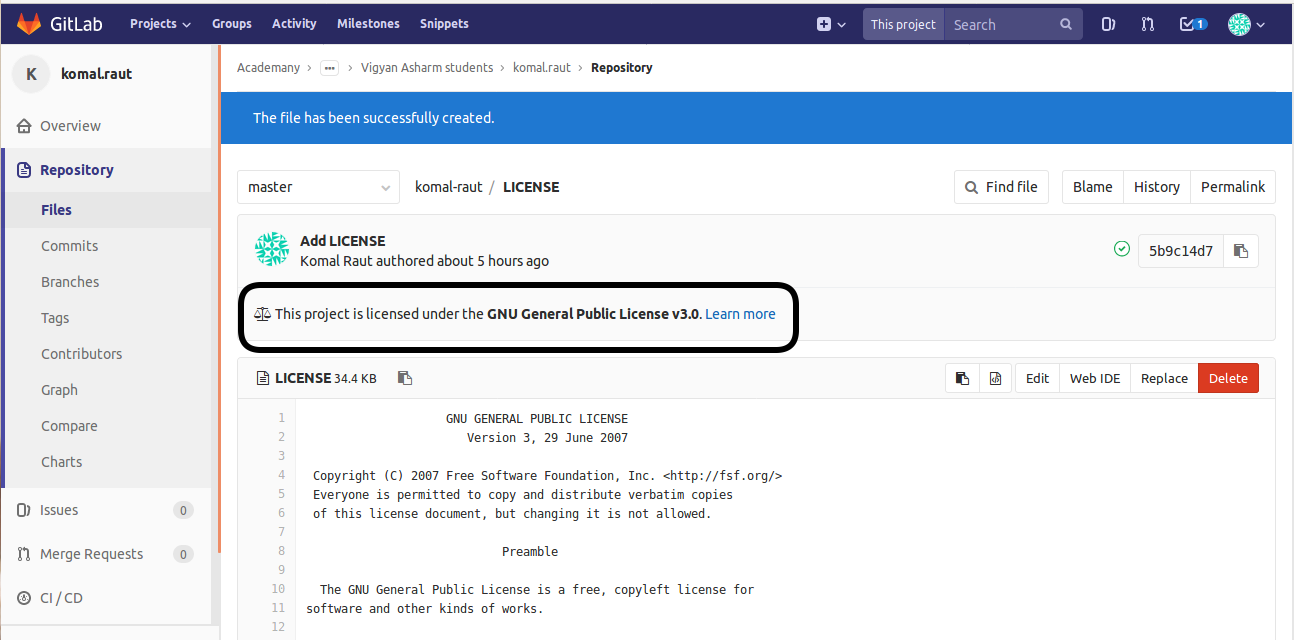Viewport: 1294px width, 640px height.
Task: Click Academany in the breadcrumb
Action: 268,68
